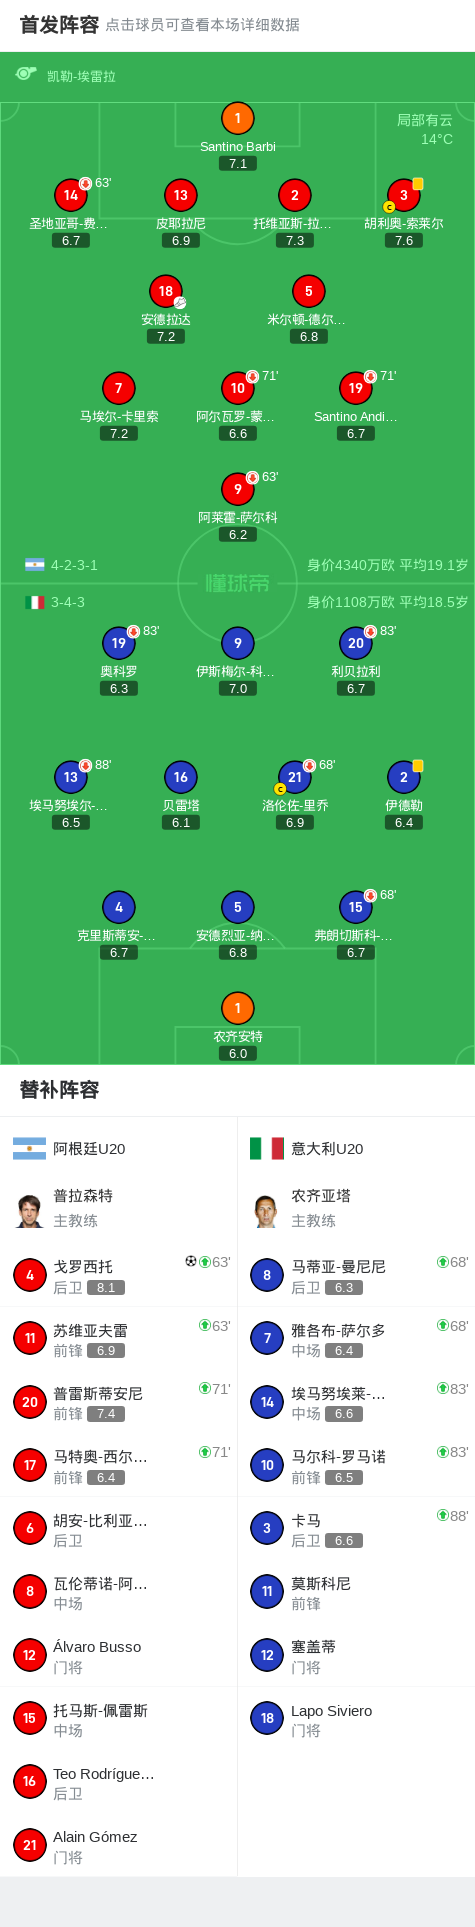This screenshot has height=1927, width=475.
Task: Click the referee whistle icon beside 凯勒-埃雷拉
Action: coord(26,74)
